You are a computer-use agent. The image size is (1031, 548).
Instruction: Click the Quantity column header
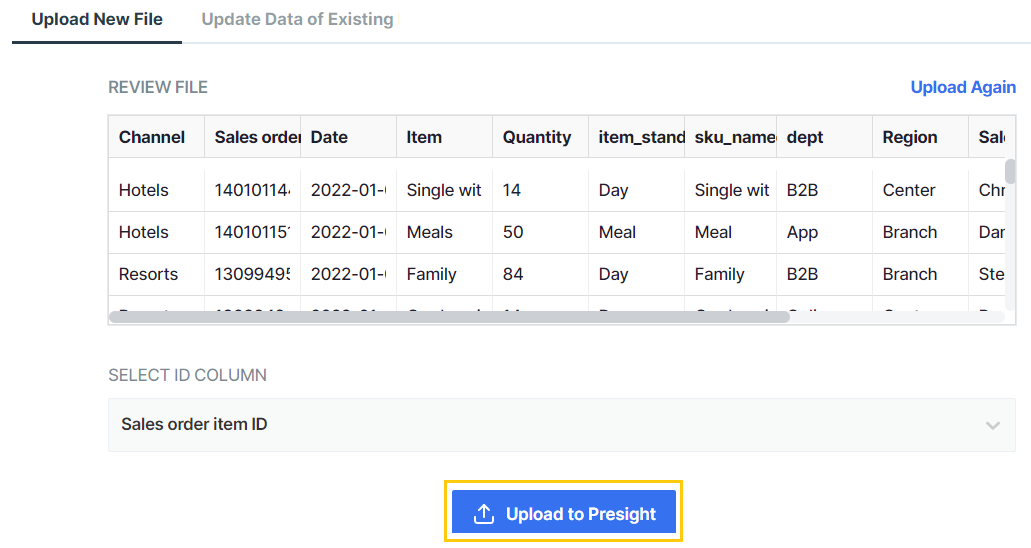pyautogui.click(x=537, y=137)
